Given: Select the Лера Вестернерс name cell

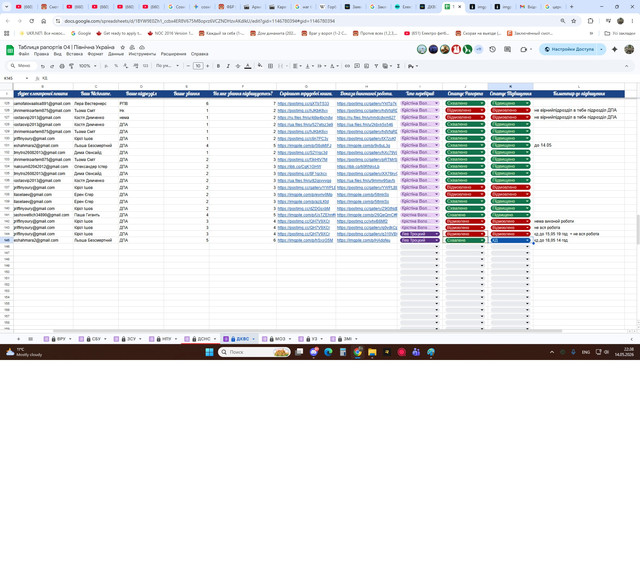Looking at the screenshot, I should [x=96, y=104].
